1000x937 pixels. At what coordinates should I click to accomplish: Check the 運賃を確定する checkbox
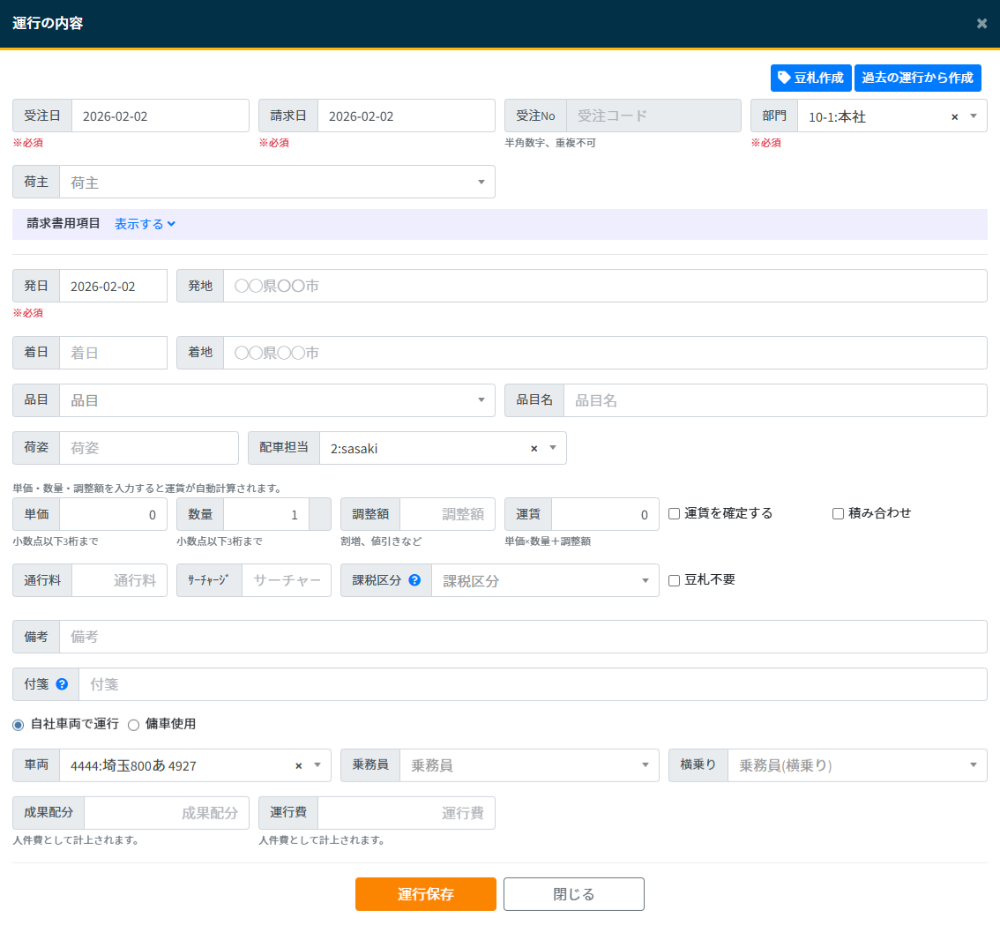coord(674,513)
